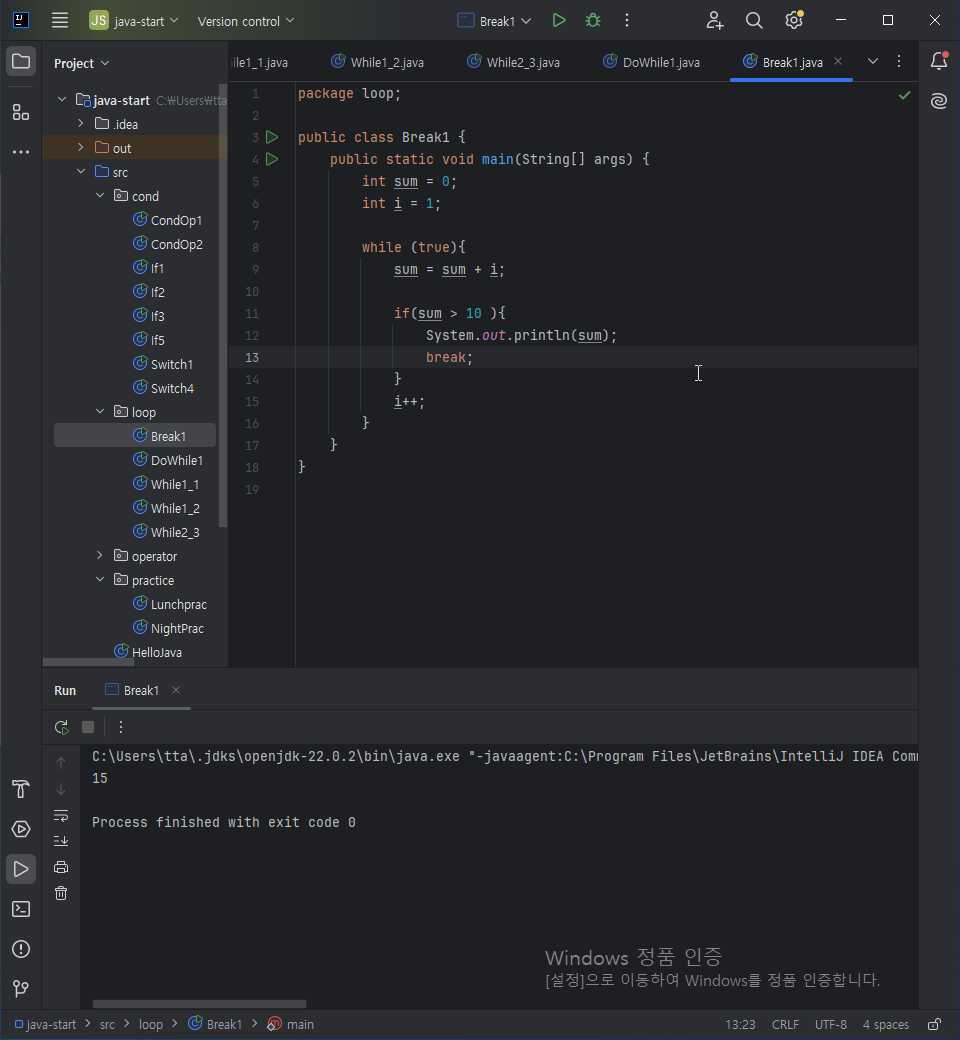Image resolution: width=960 pixels, height=1040 pixels.
Task: Clear all console output trash icon
Action: pos(61,893)
